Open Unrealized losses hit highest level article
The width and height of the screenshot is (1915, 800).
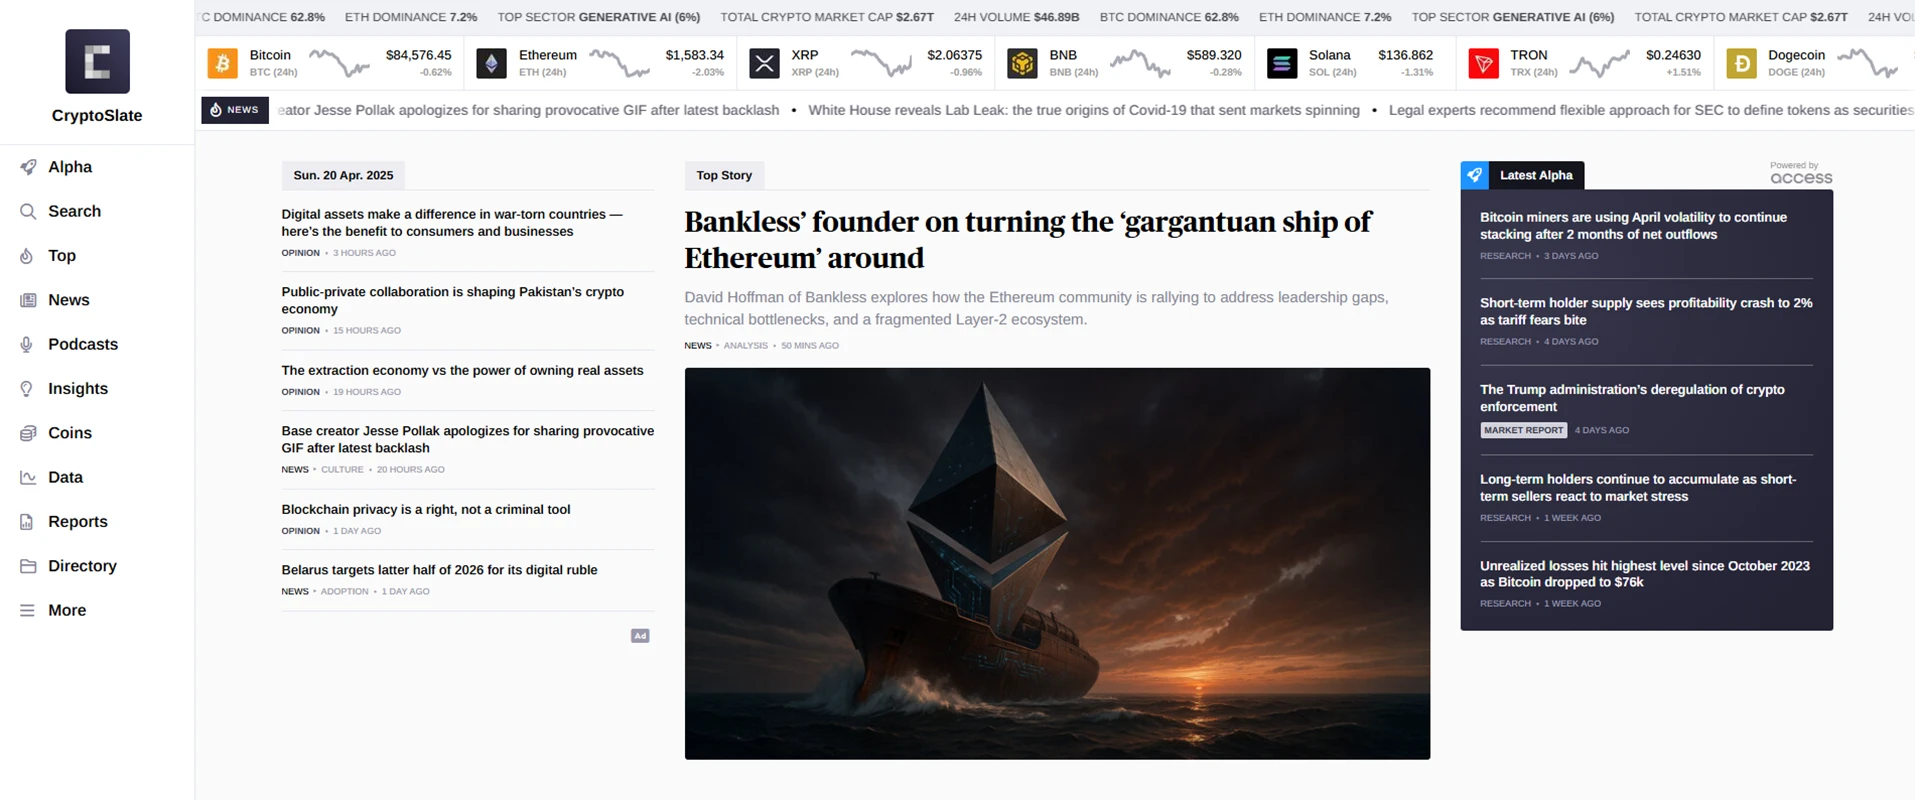coord(1645,574)
